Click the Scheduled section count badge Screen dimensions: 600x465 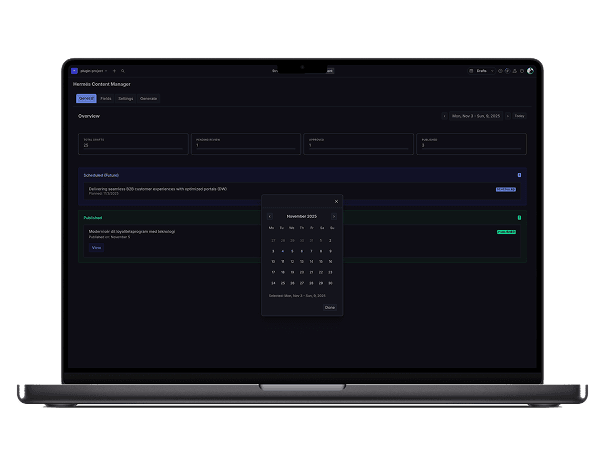[x=519, y=174]
